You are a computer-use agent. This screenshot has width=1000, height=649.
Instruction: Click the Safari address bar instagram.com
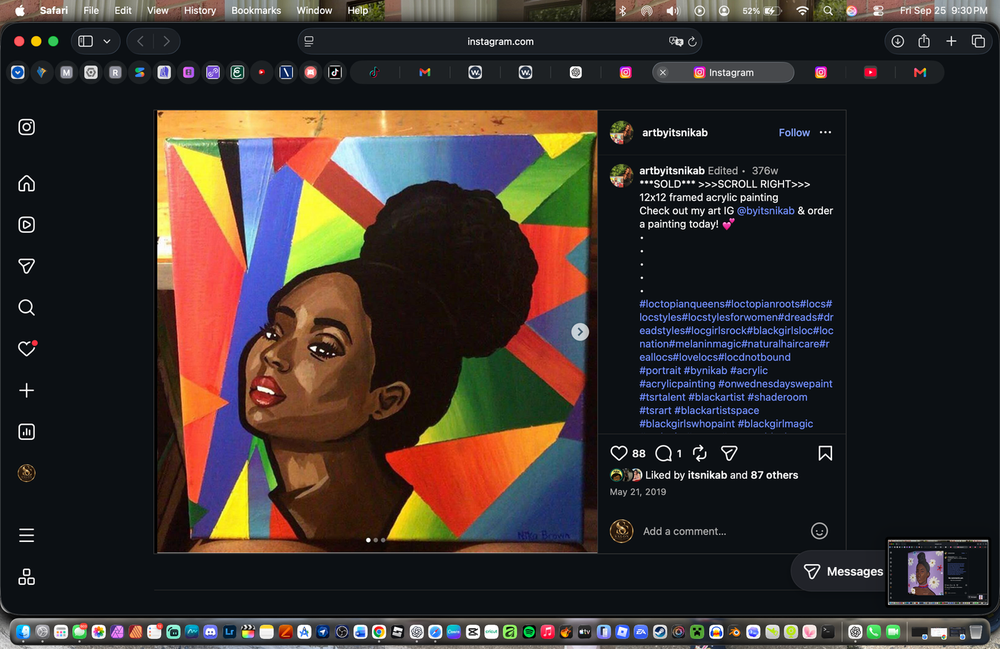[x=500, y=41]
